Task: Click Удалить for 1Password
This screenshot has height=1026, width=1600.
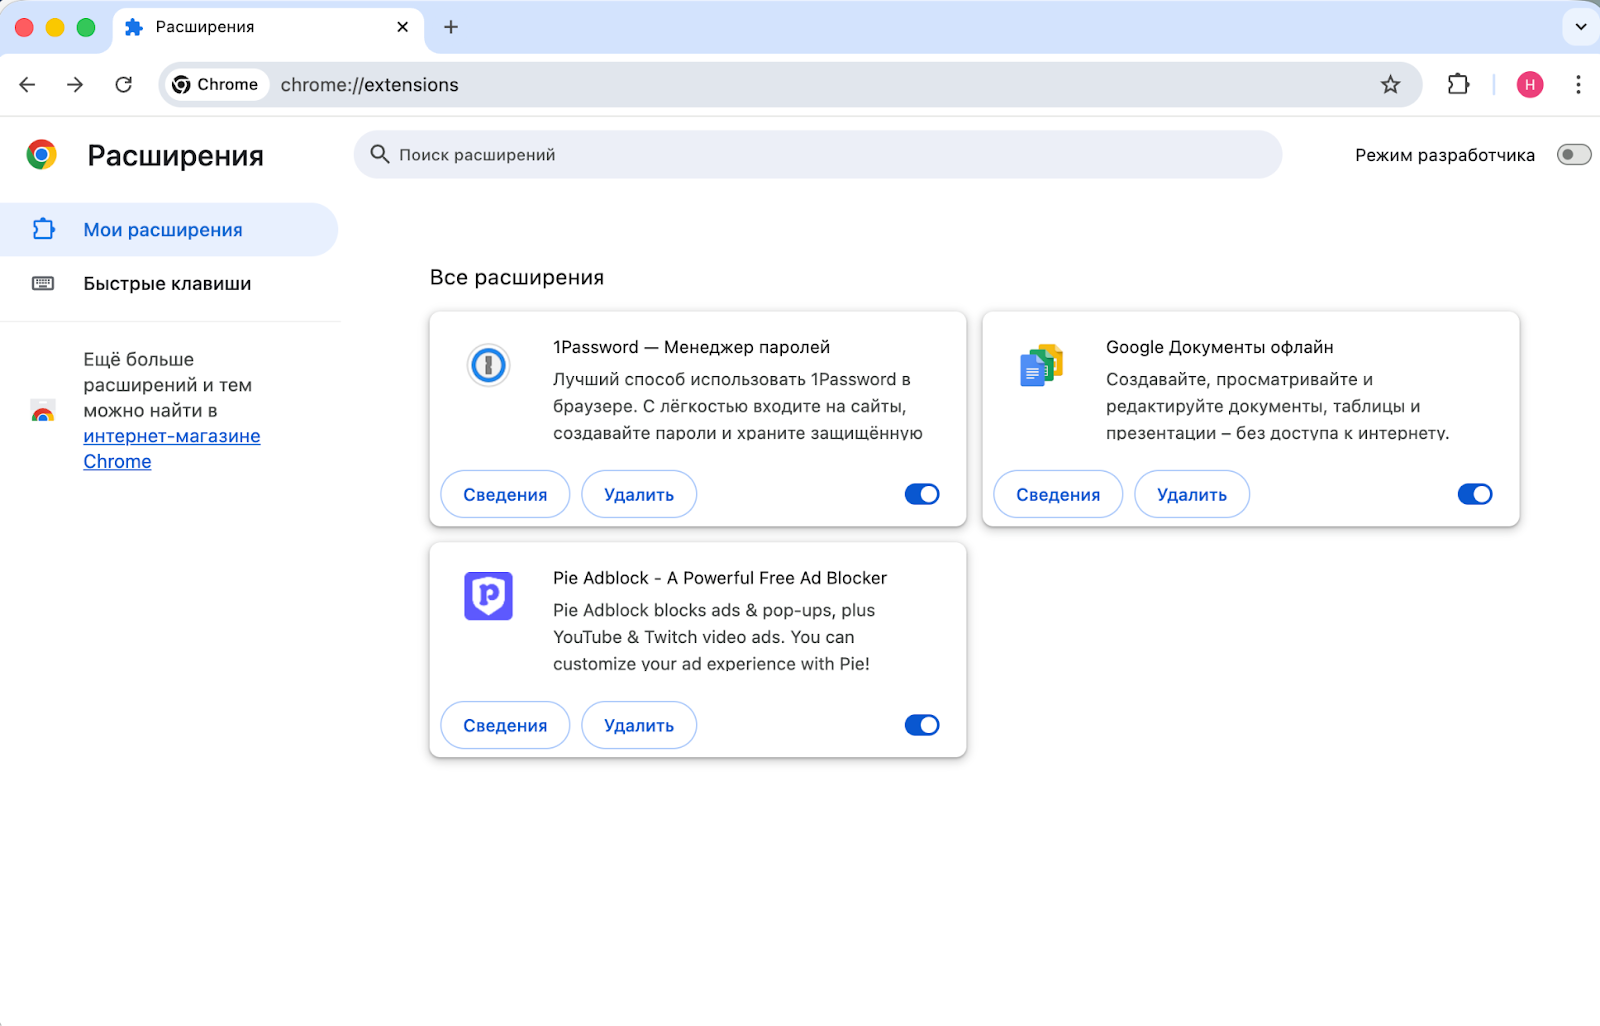Action: (639, 494)
